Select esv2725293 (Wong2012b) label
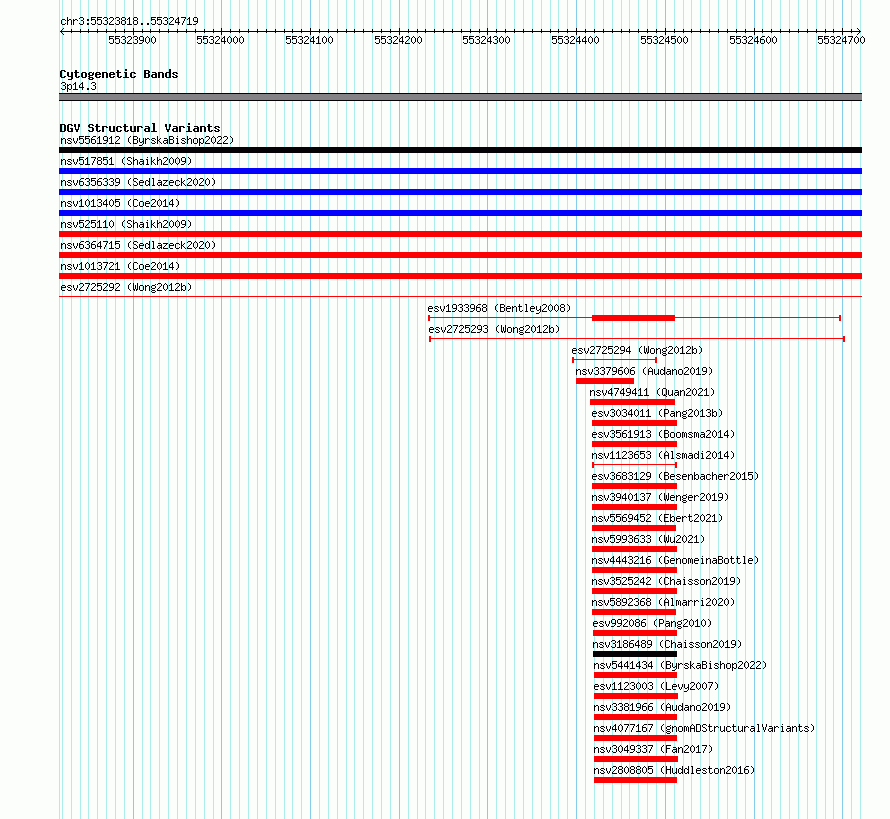Screen dimensions: 890x819 point(494,329)
